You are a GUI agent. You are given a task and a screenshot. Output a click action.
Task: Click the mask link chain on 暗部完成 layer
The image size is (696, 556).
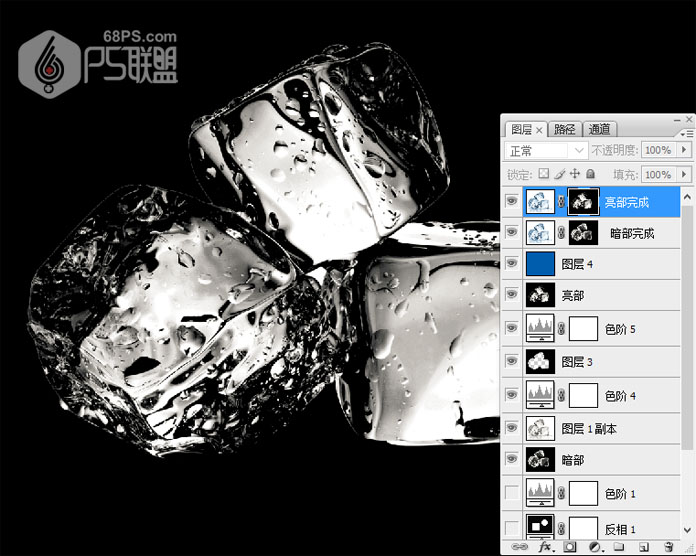pyautogui.click(x=561, y=233)
